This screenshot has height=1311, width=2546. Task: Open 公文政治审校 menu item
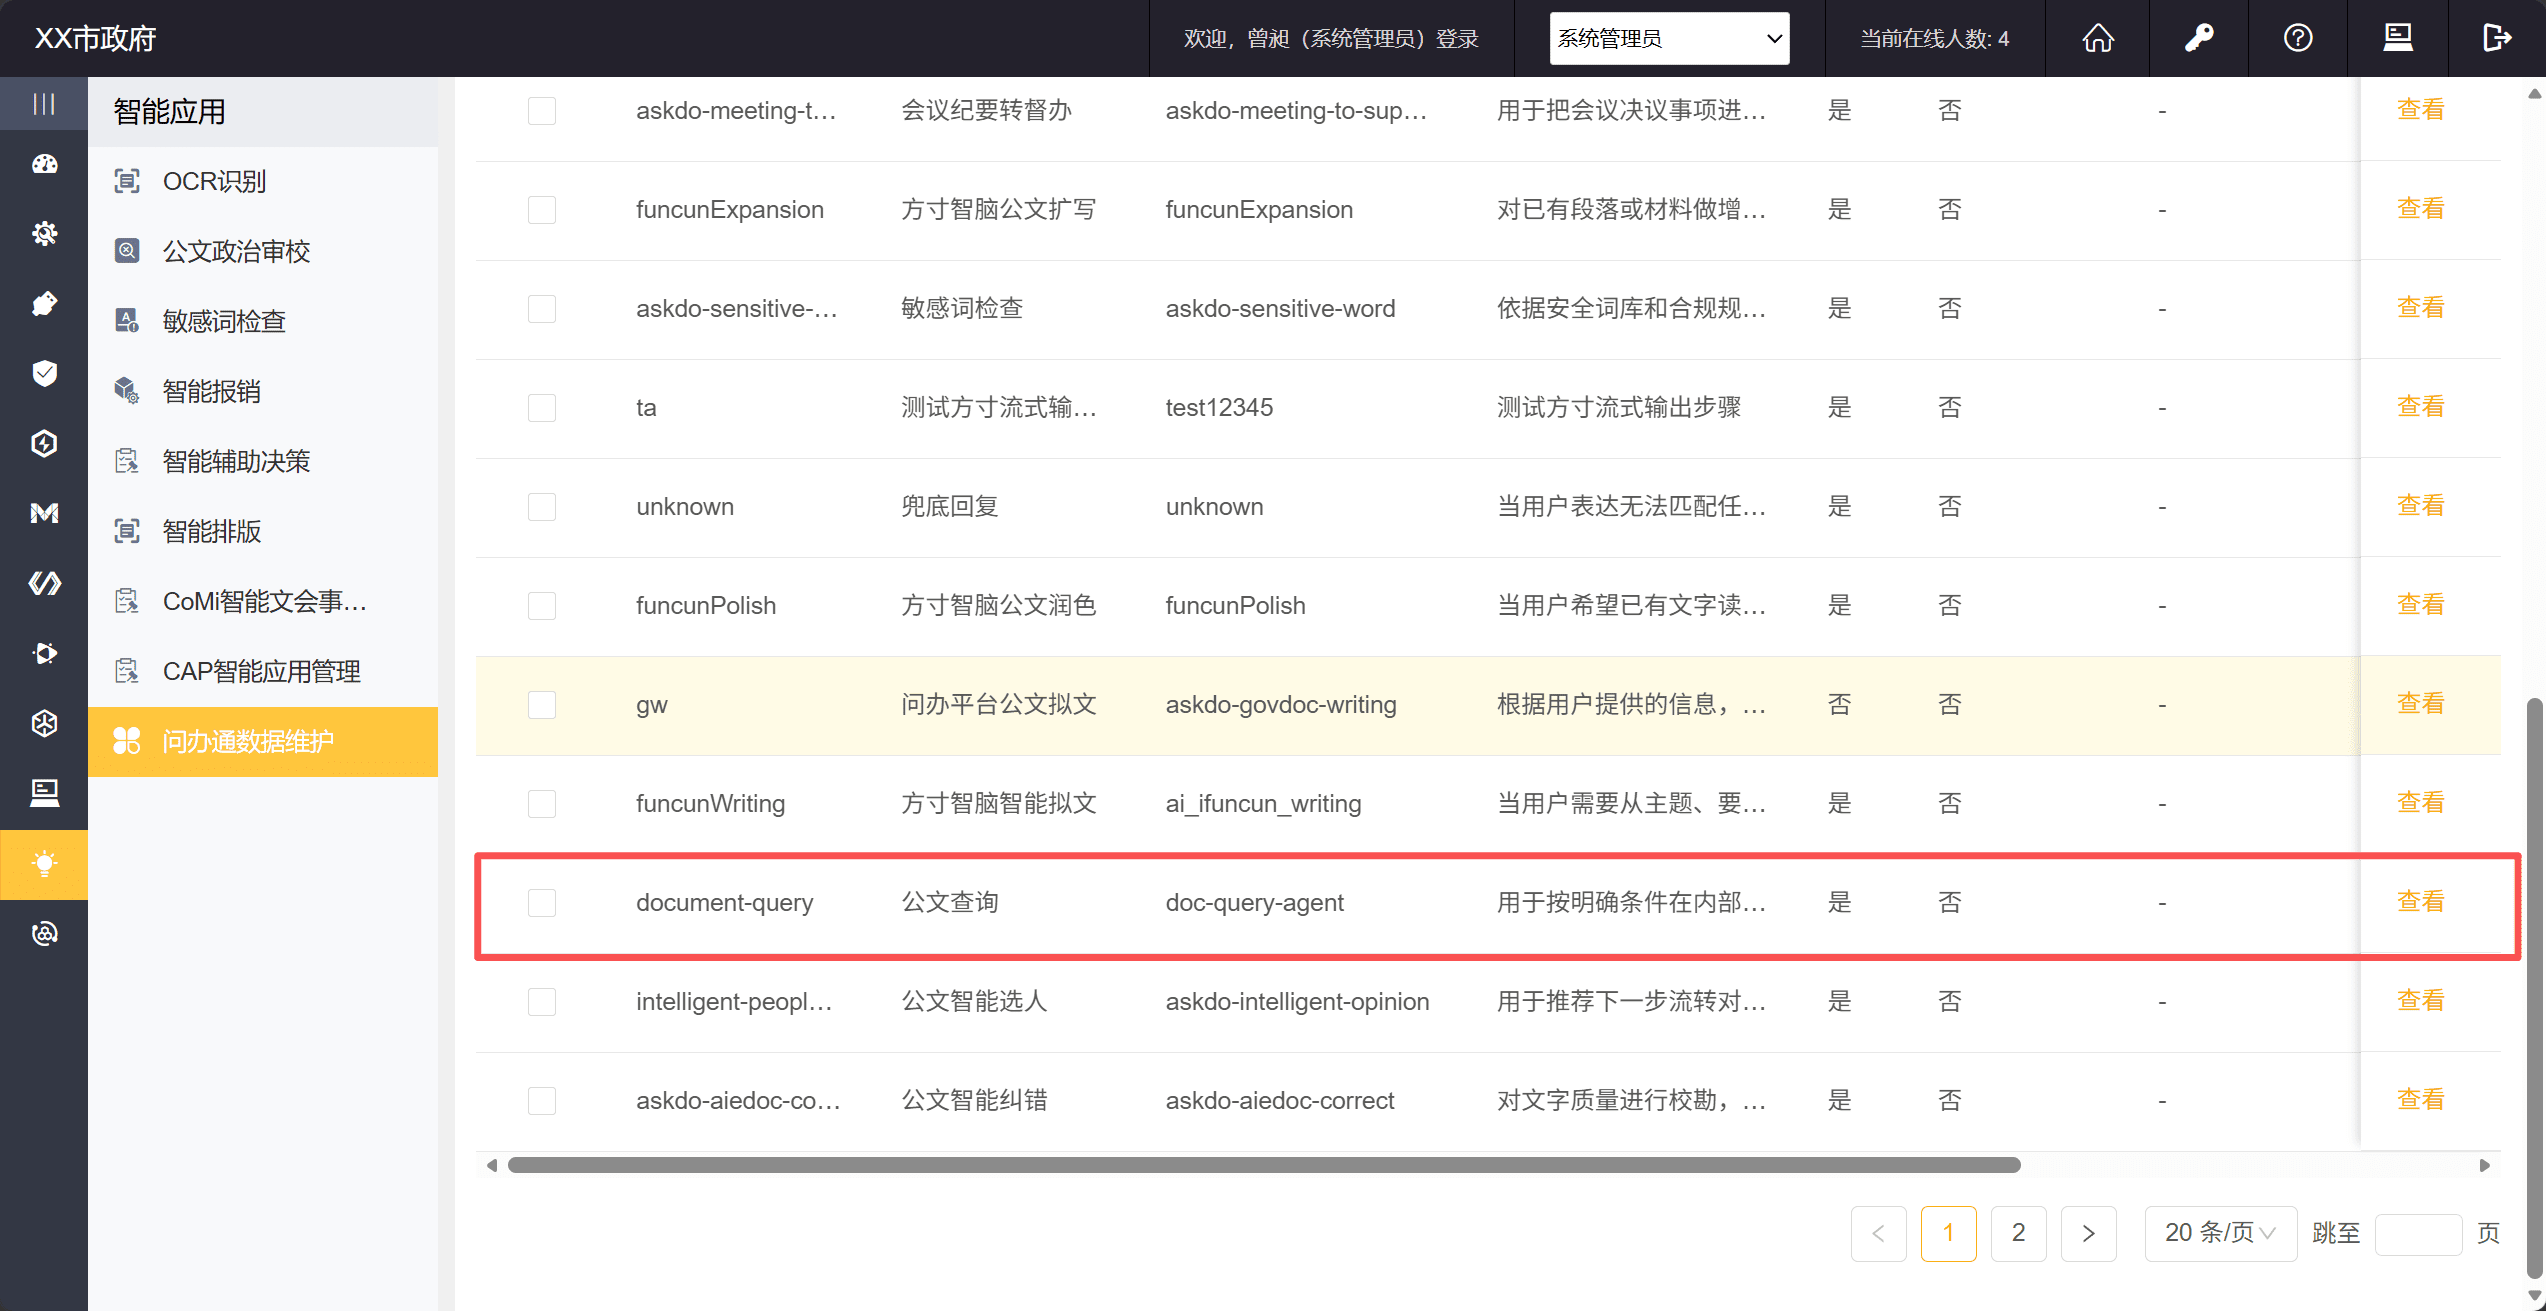pos(263,252)
